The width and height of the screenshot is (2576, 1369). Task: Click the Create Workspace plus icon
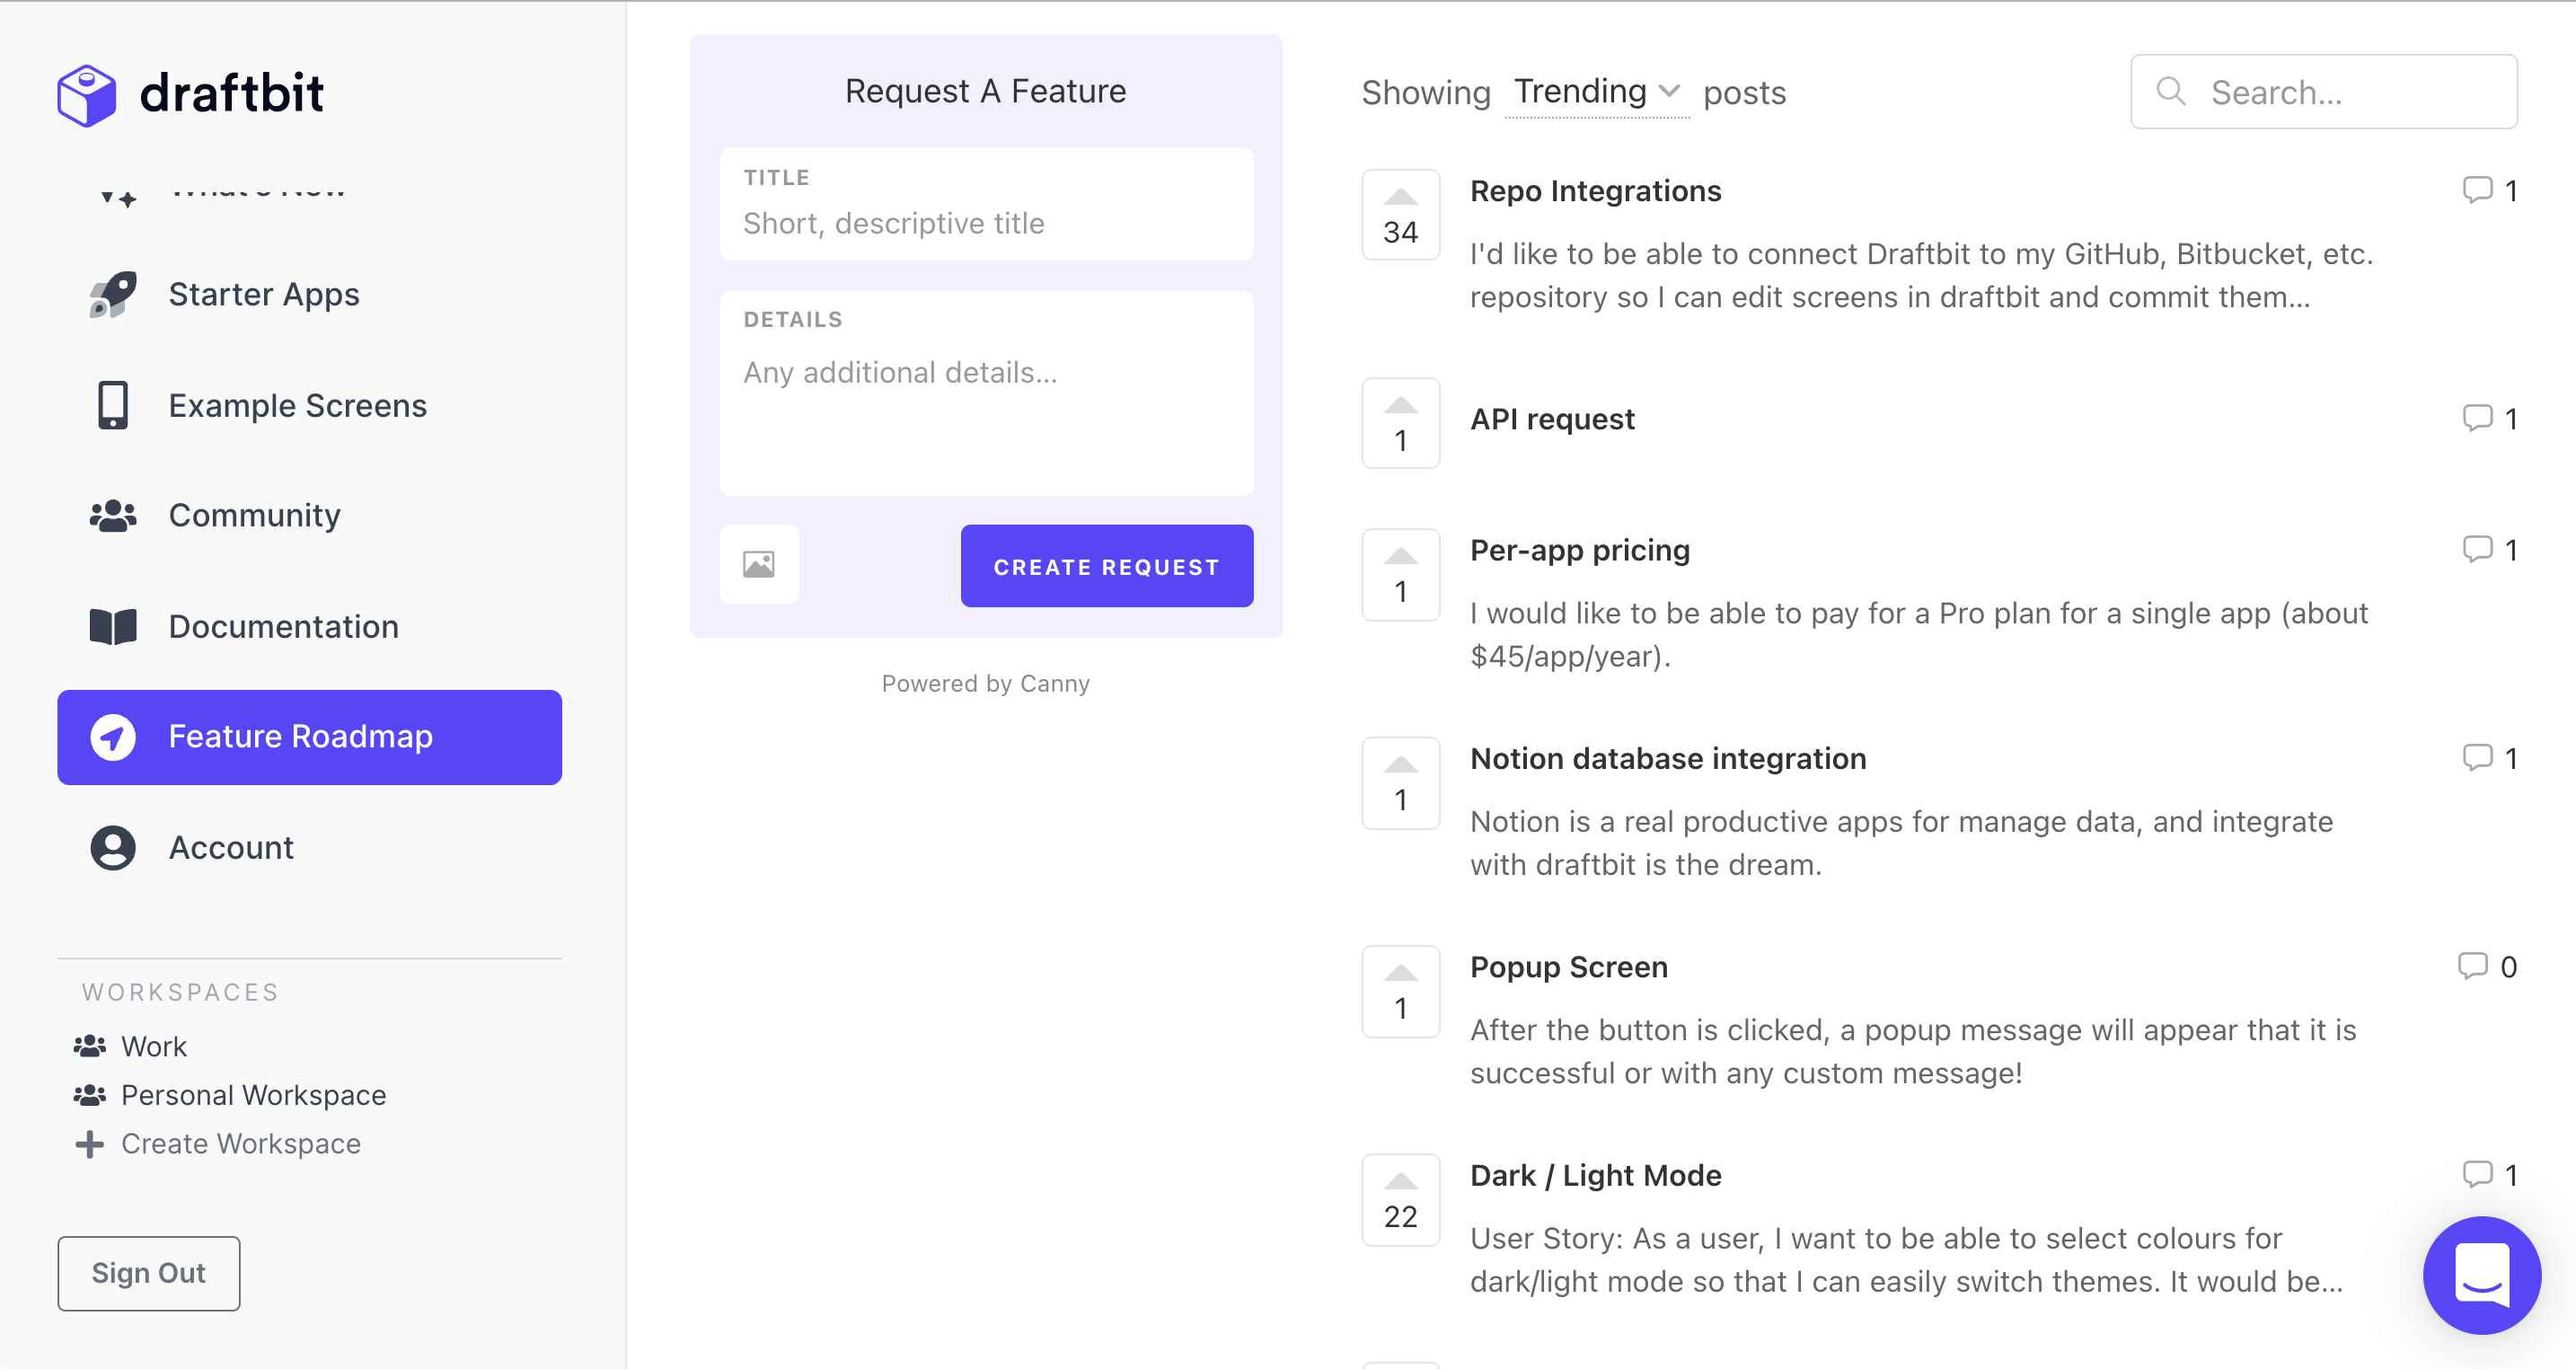[90, 1144]
